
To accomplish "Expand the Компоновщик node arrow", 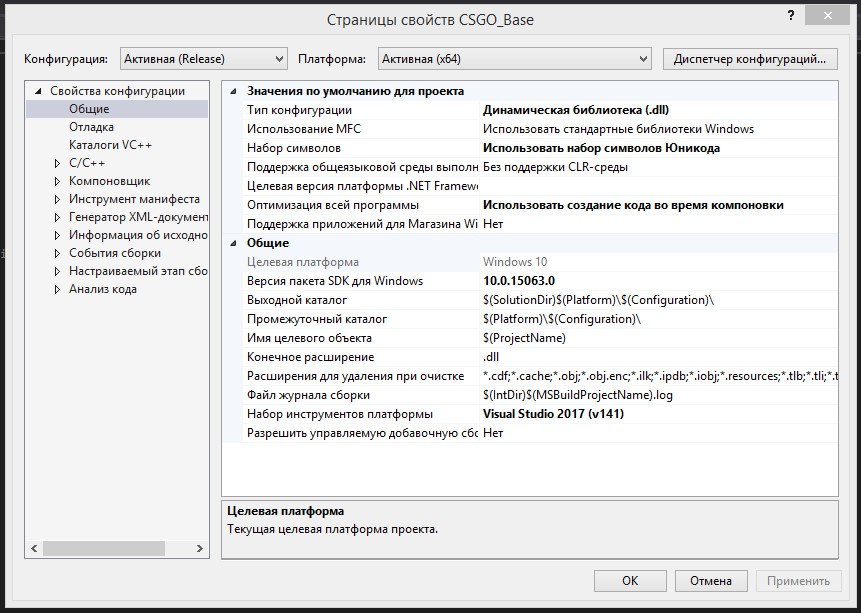I will [57, 181].
